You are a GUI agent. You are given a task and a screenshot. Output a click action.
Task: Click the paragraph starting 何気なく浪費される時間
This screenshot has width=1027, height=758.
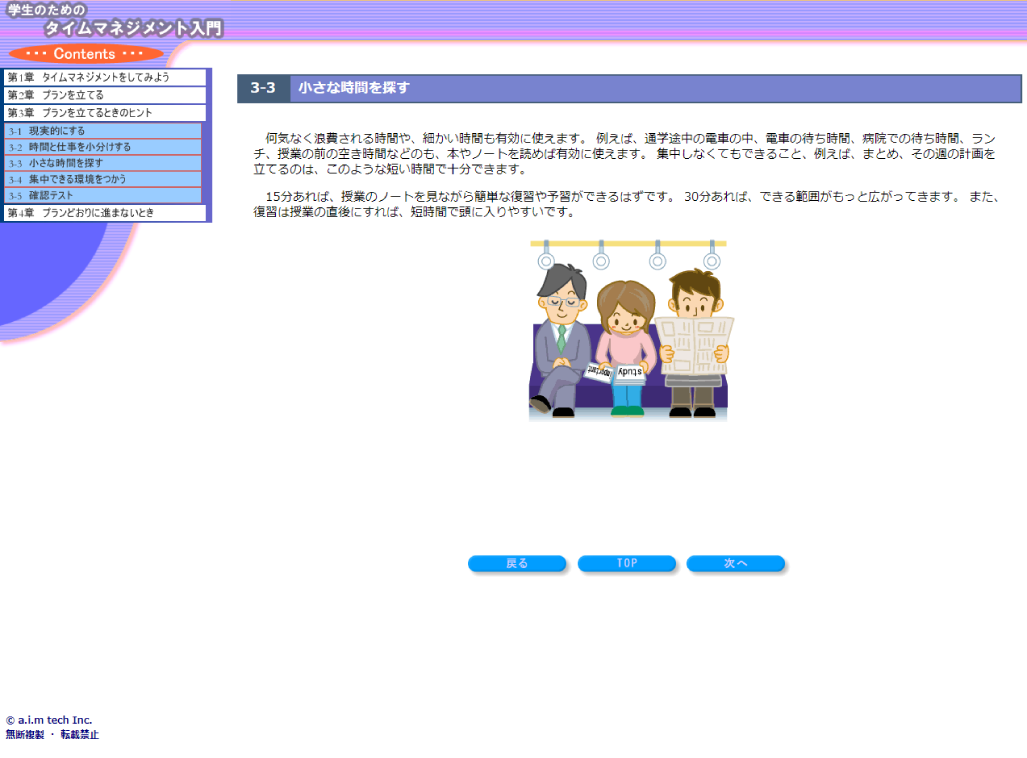626,154
